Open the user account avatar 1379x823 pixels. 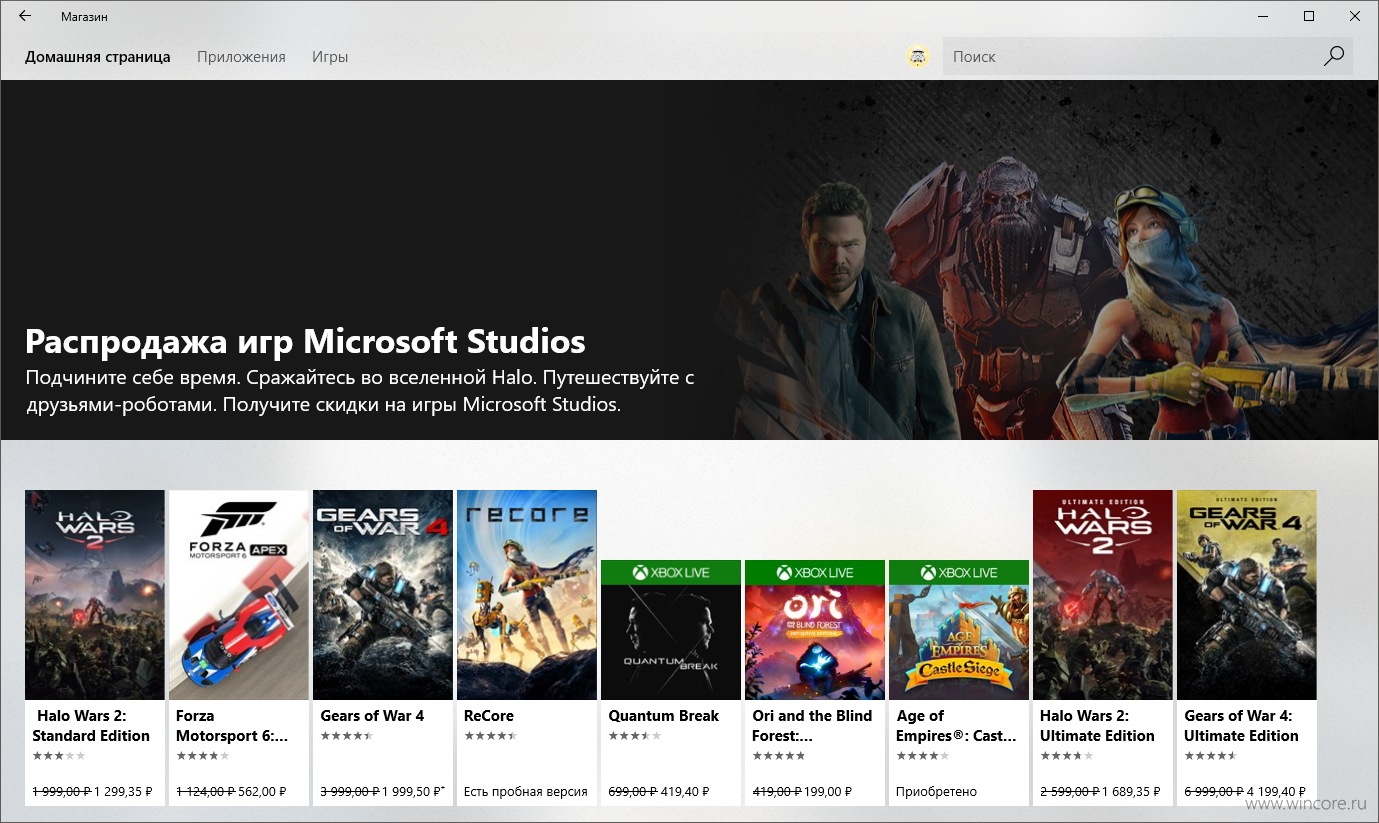[x=917, y=57]
